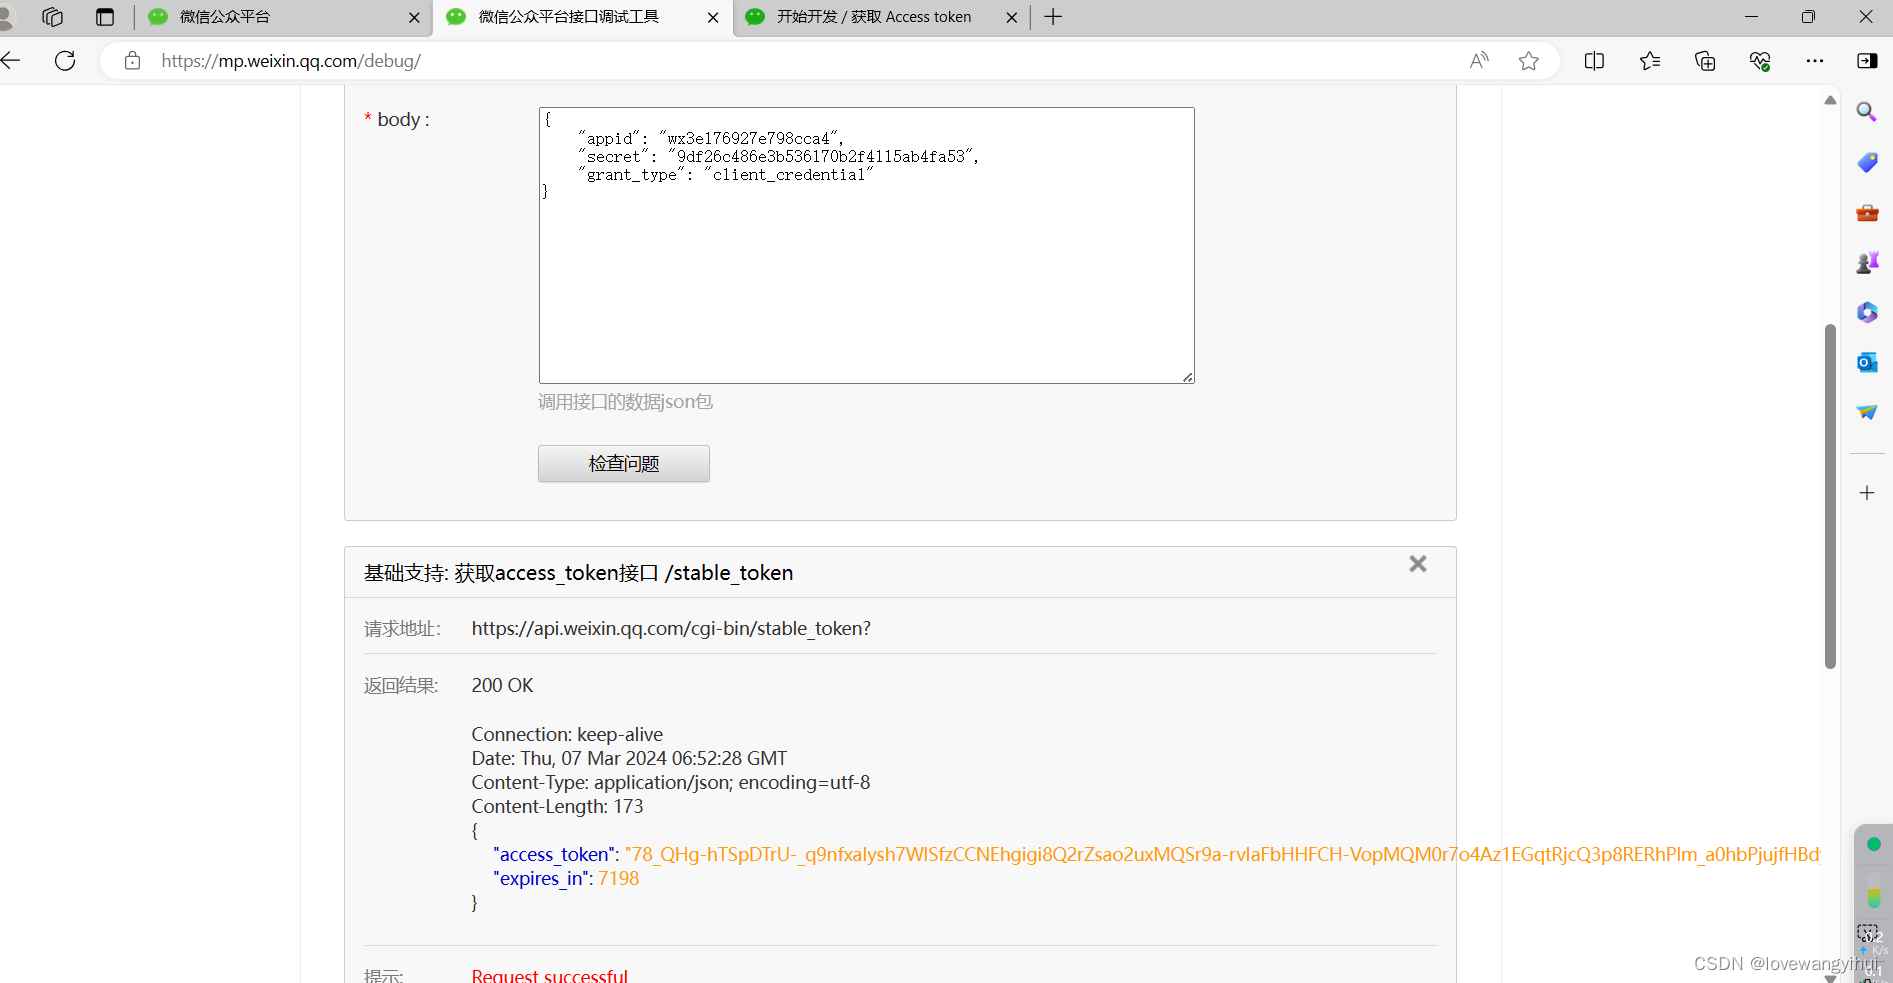The image size is (1893, 983).
Task: Add this page to favorites star
Action: point(1528,61)
